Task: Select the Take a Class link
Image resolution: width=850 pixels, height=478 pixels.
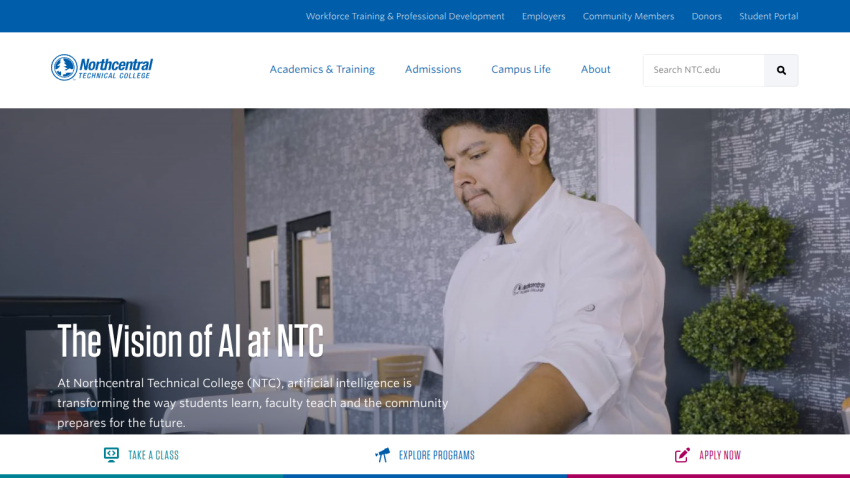Action: 153,455
